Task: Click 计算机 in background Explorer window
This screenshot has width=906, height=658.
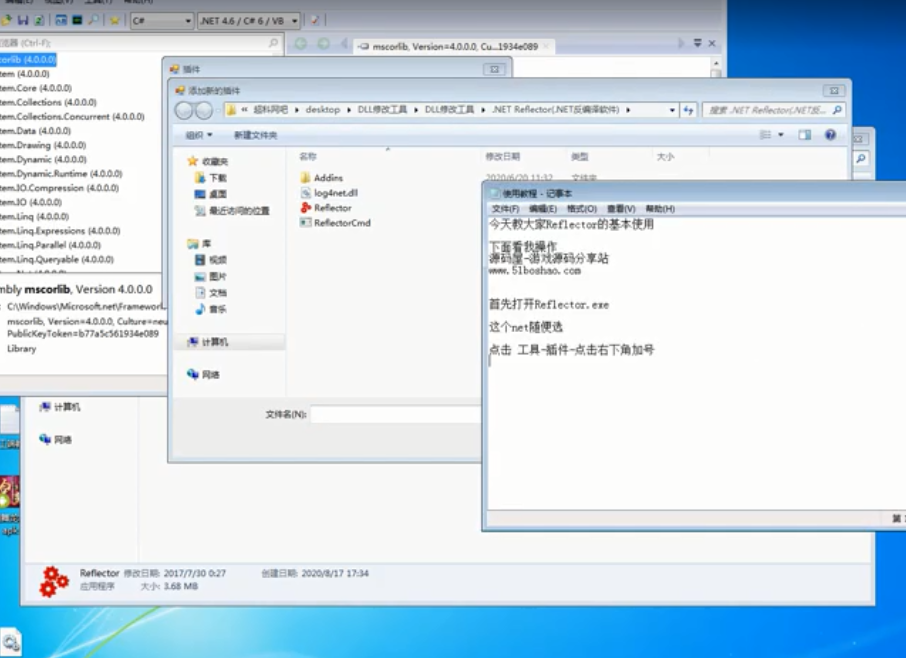Action: tap(60, 407)
